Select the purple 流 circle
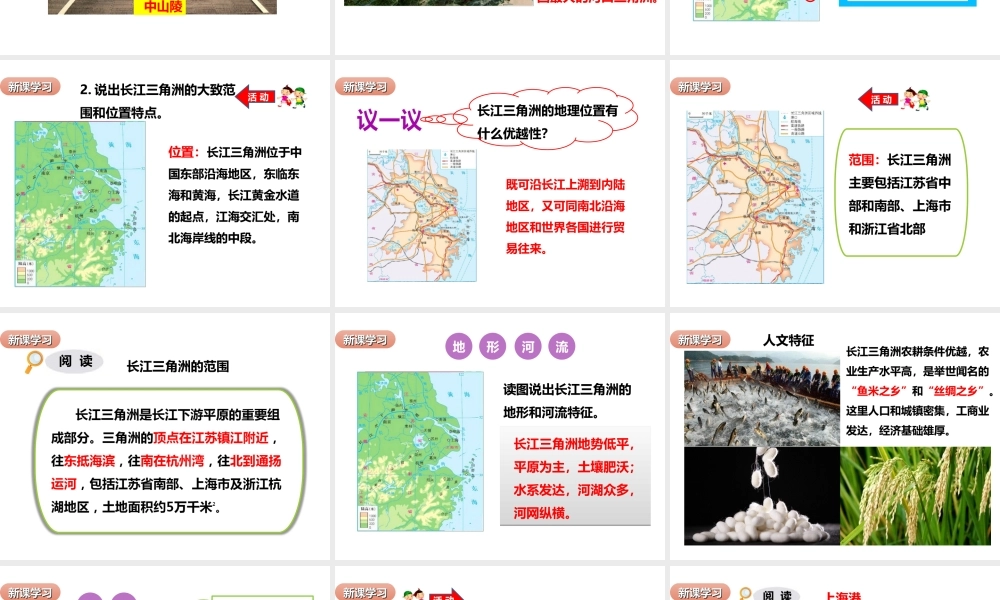Screen dimensions: 1000x600 [x=562, y=346]
